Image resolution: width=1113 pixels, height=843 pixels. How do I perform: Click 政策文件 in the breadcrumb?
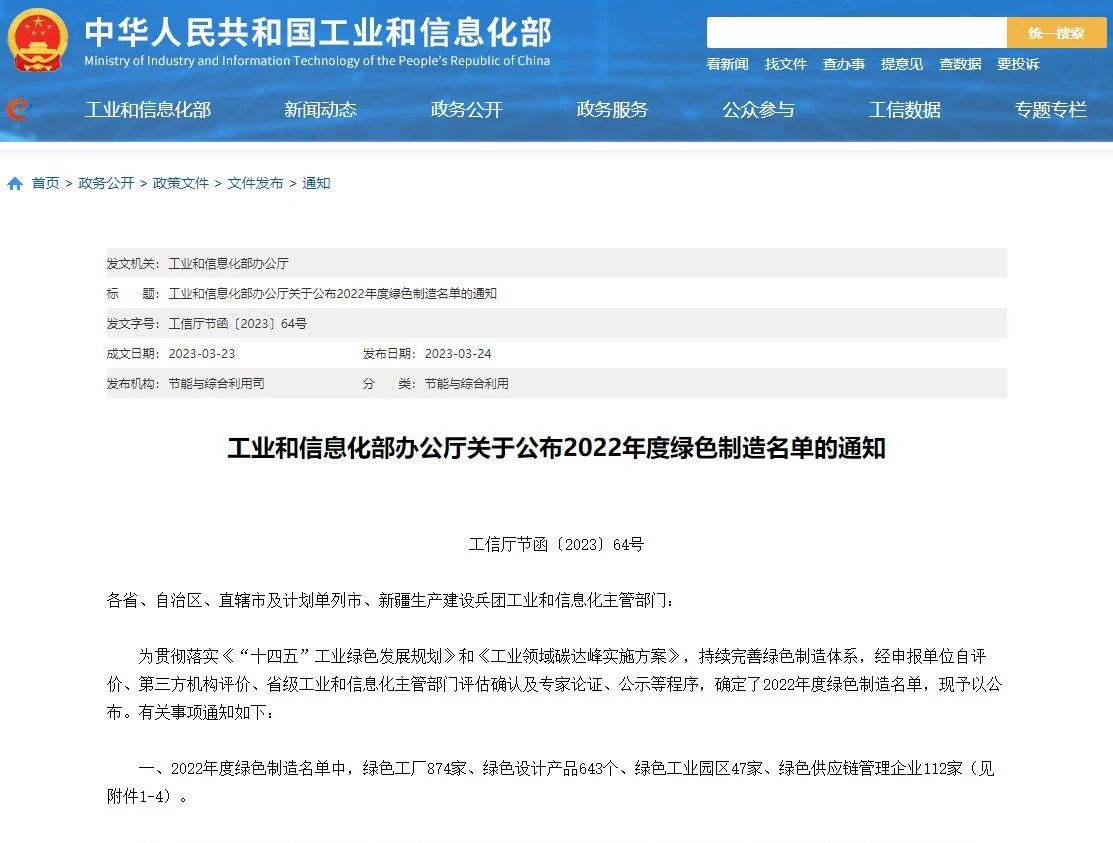click(x=181, y=184)
